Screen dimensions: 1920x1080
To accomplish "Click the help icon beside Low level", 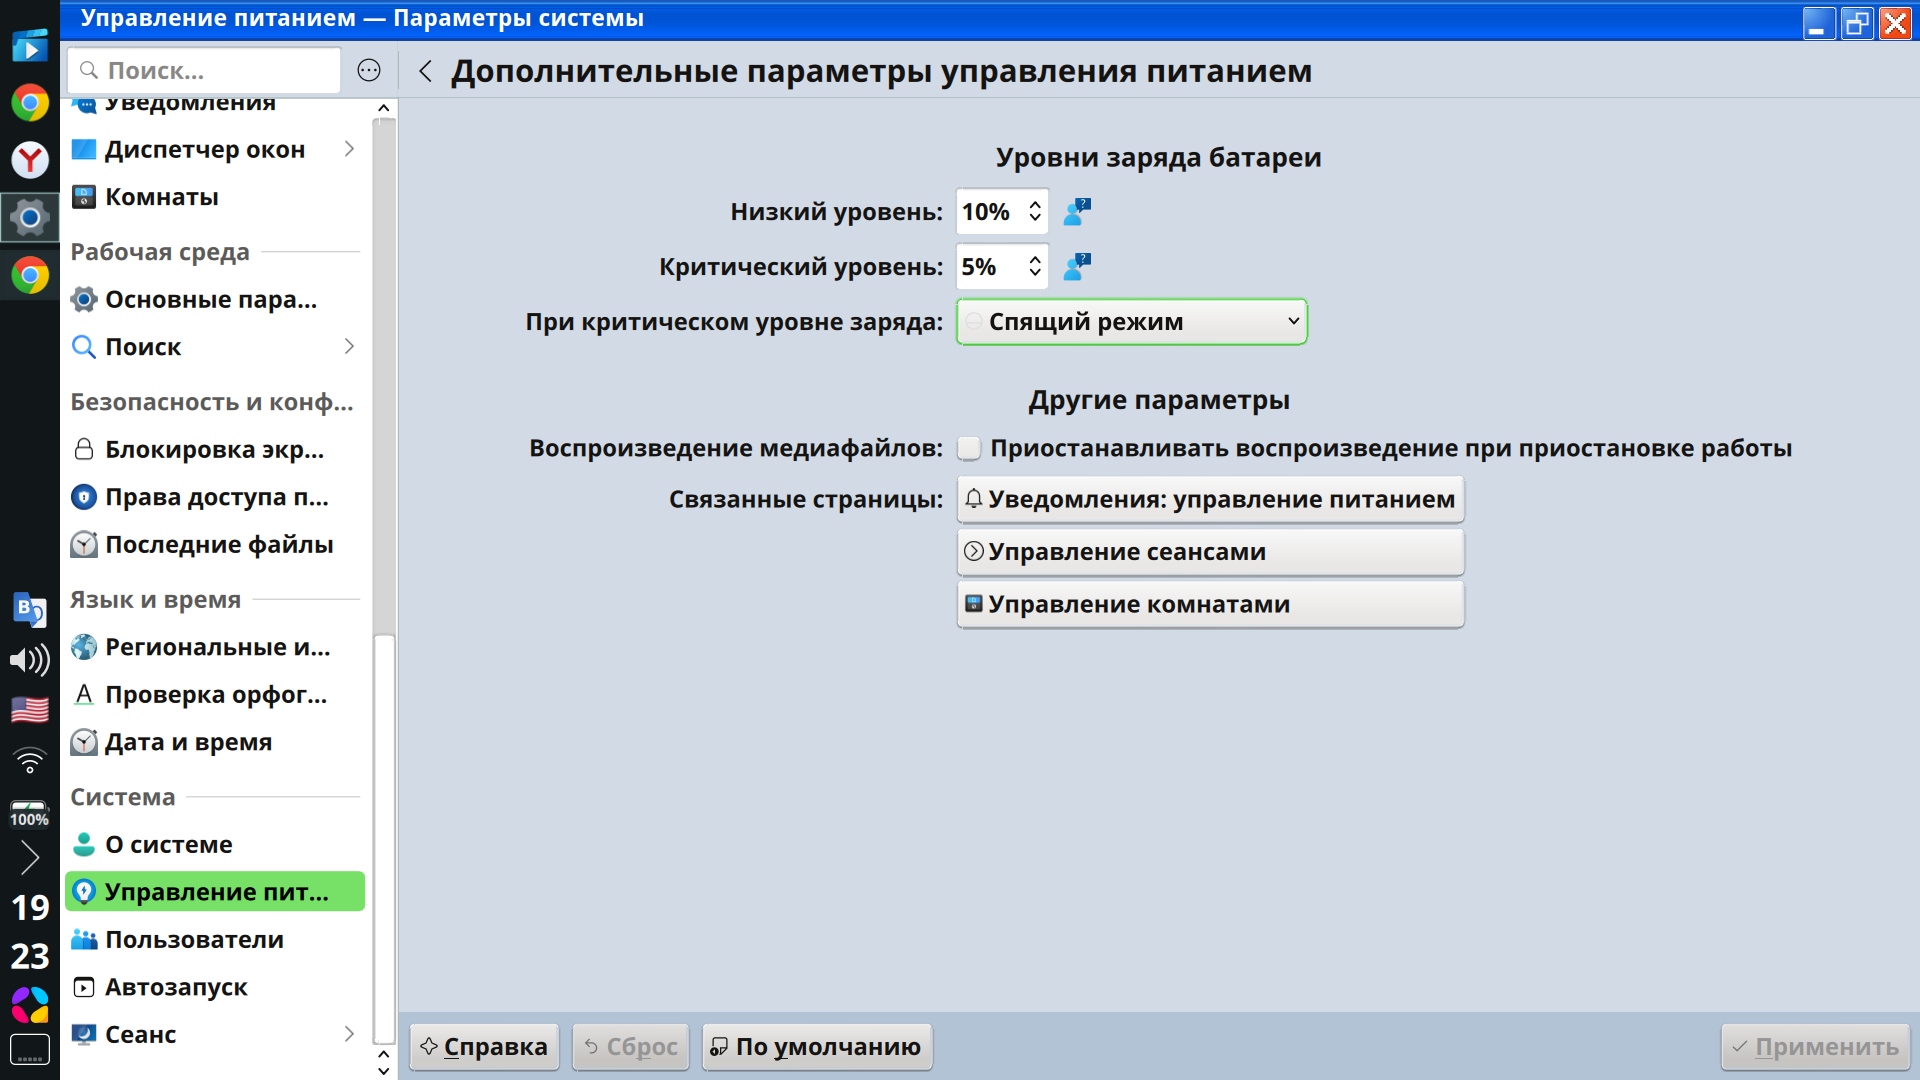I will click(1077, 212).
